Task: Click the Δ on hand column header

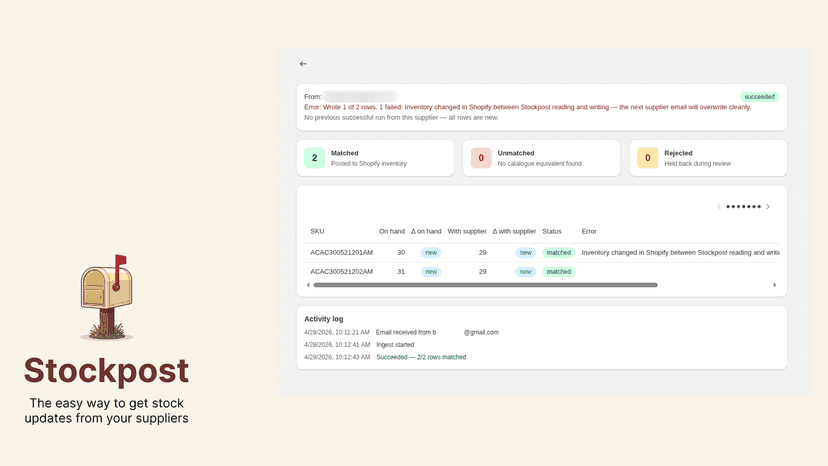Action: click(426, 231)
